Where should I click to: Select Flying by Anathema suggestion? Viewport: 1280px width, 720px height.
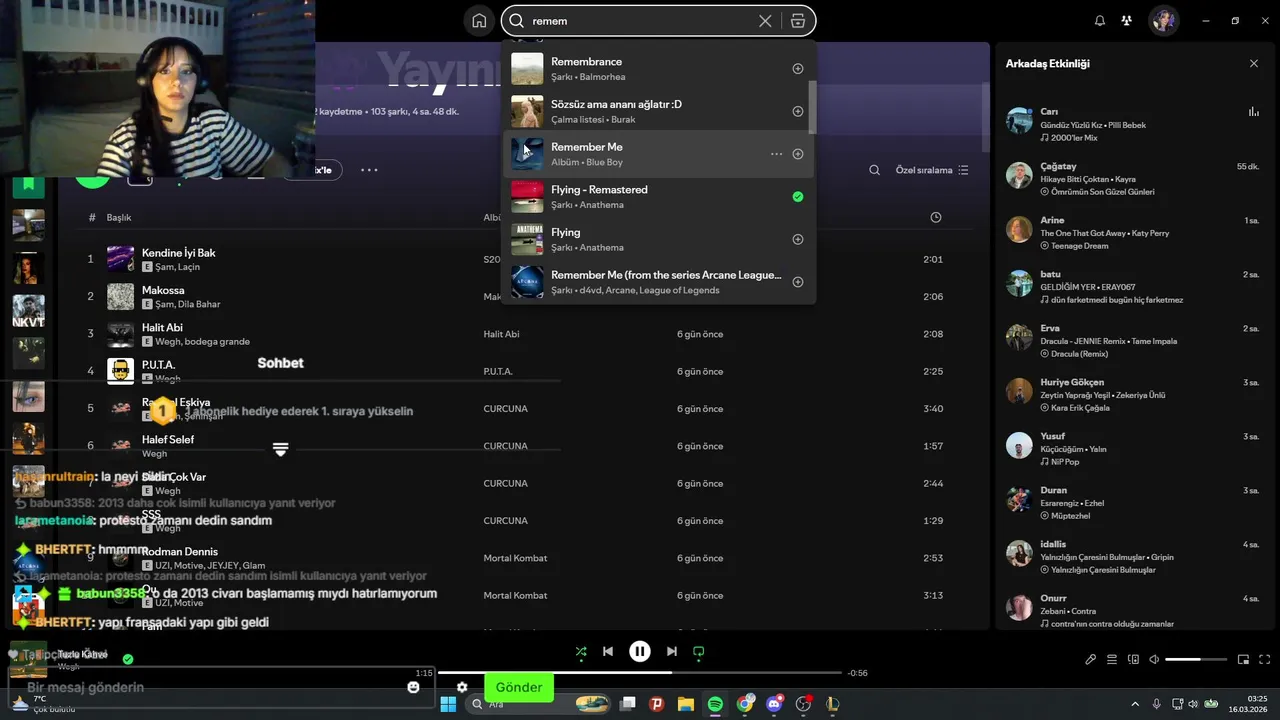tap(658, 239)
